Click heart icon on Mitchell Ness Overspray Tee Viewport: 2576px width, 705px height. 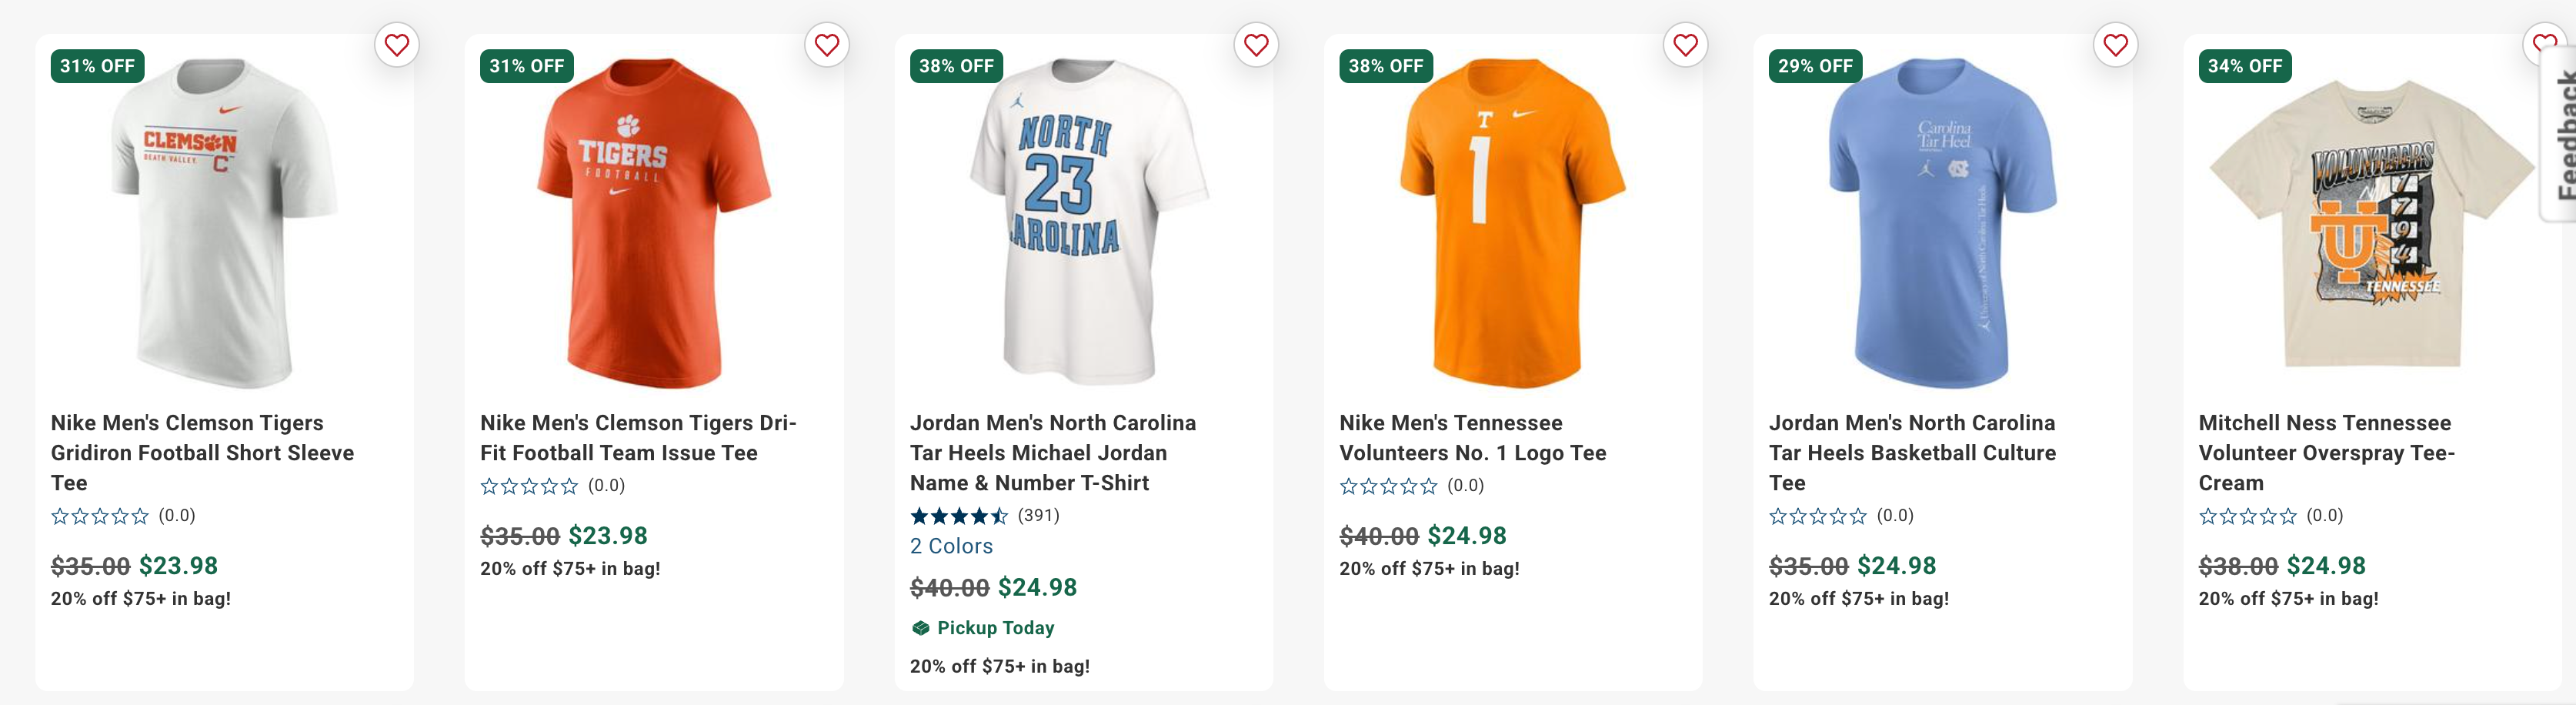2543,44
